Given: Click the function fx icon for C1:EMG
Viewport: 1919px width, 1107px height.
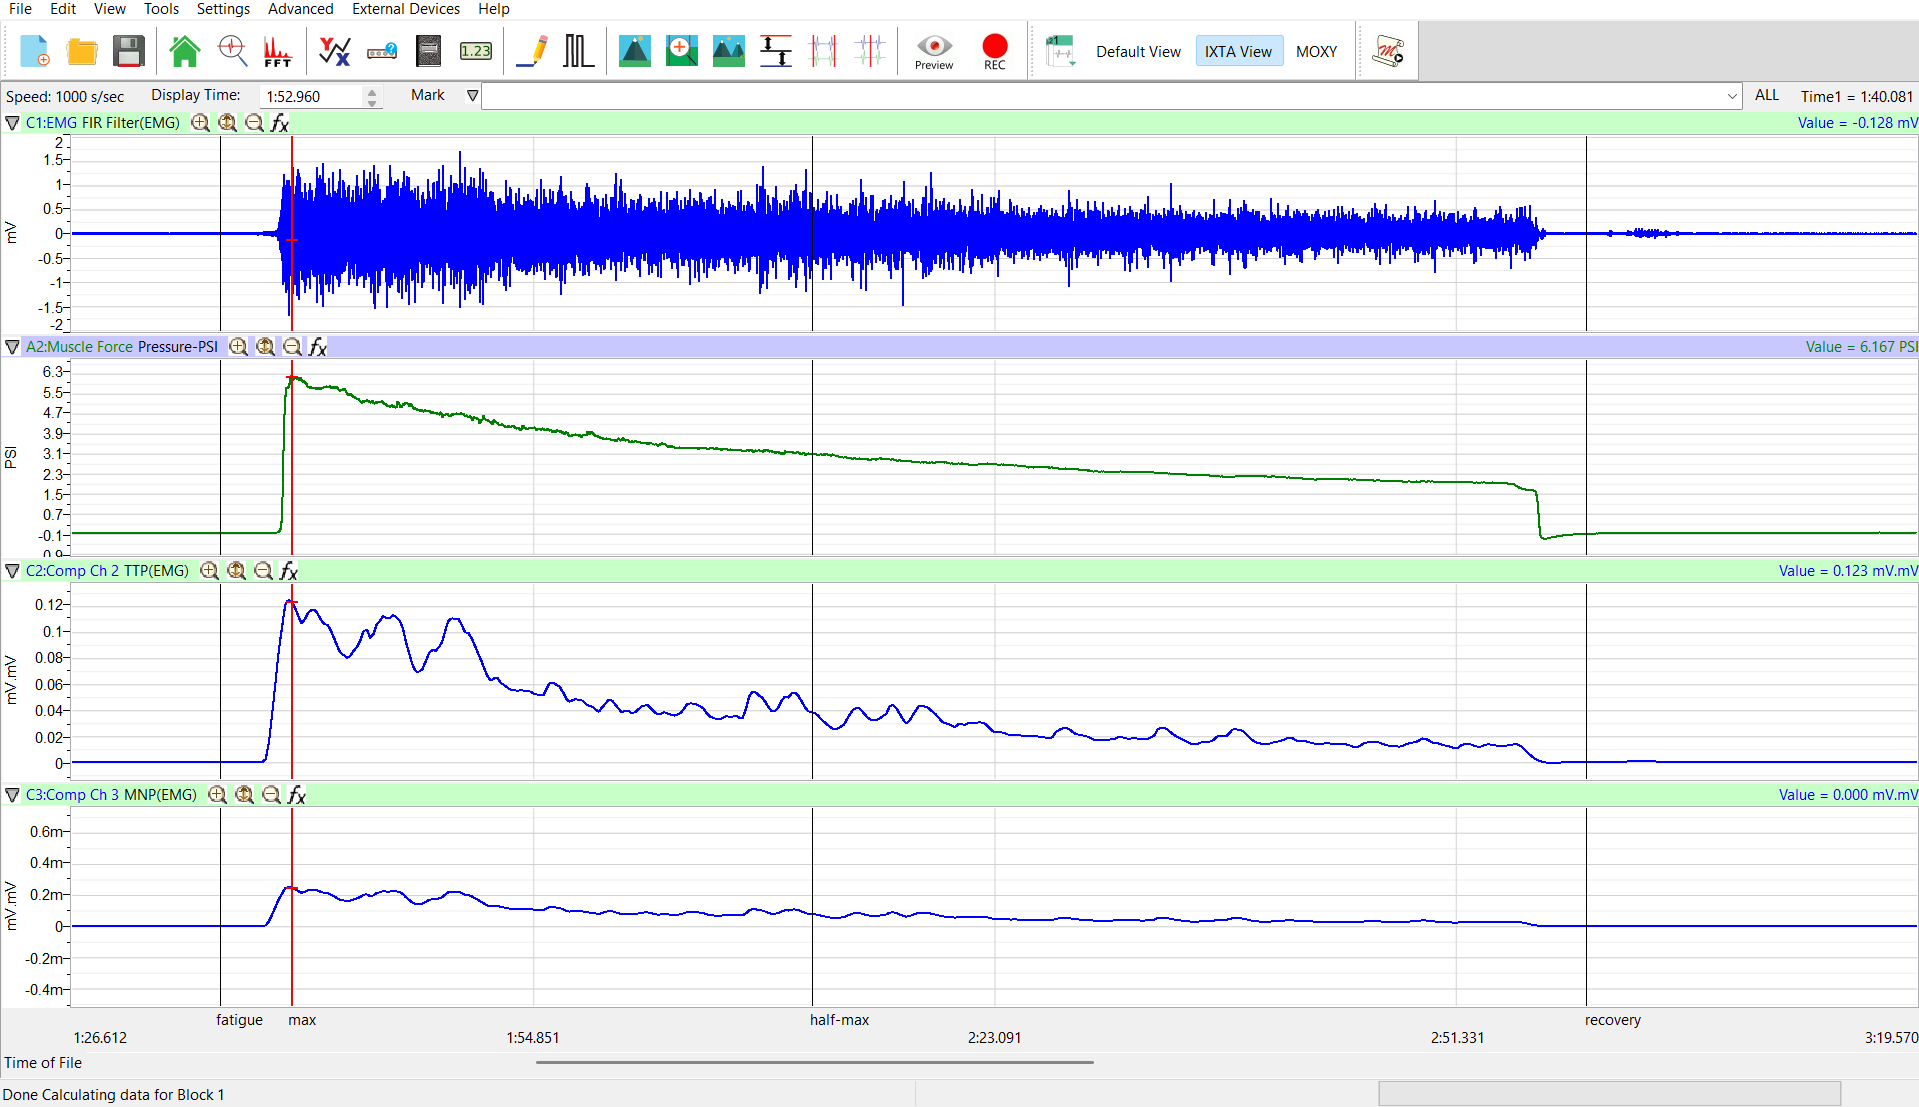Looking at the screenshot, I should (280, 123).
